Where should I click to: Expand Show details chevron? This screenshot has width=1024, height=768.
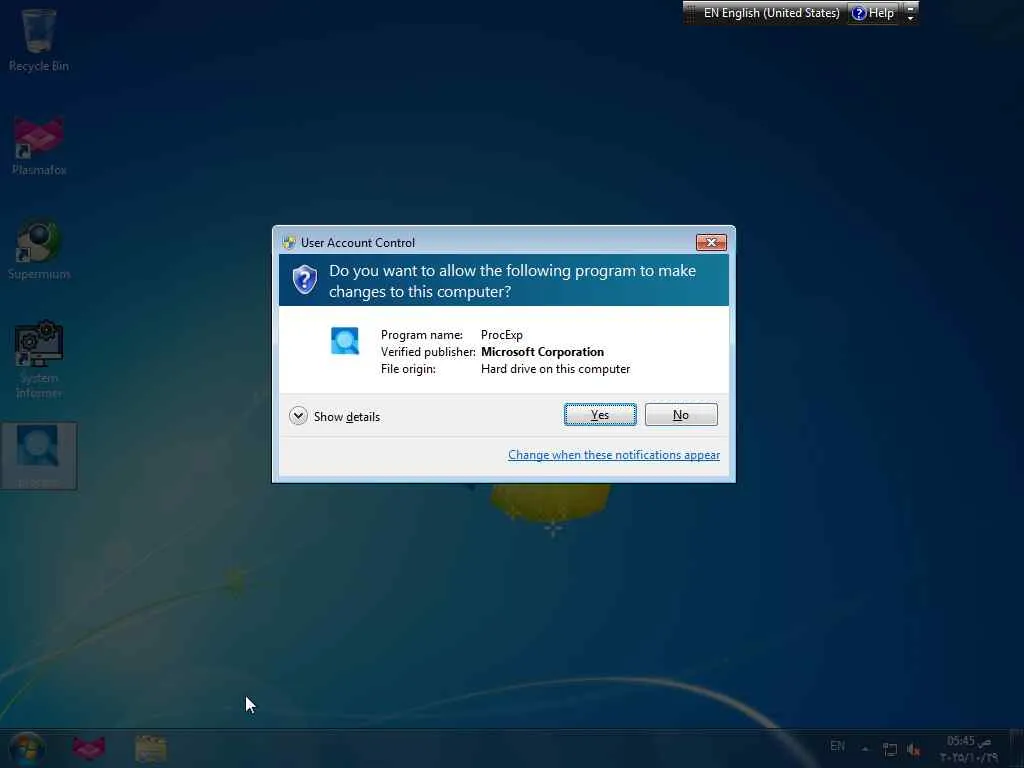(x=298, y=416)
